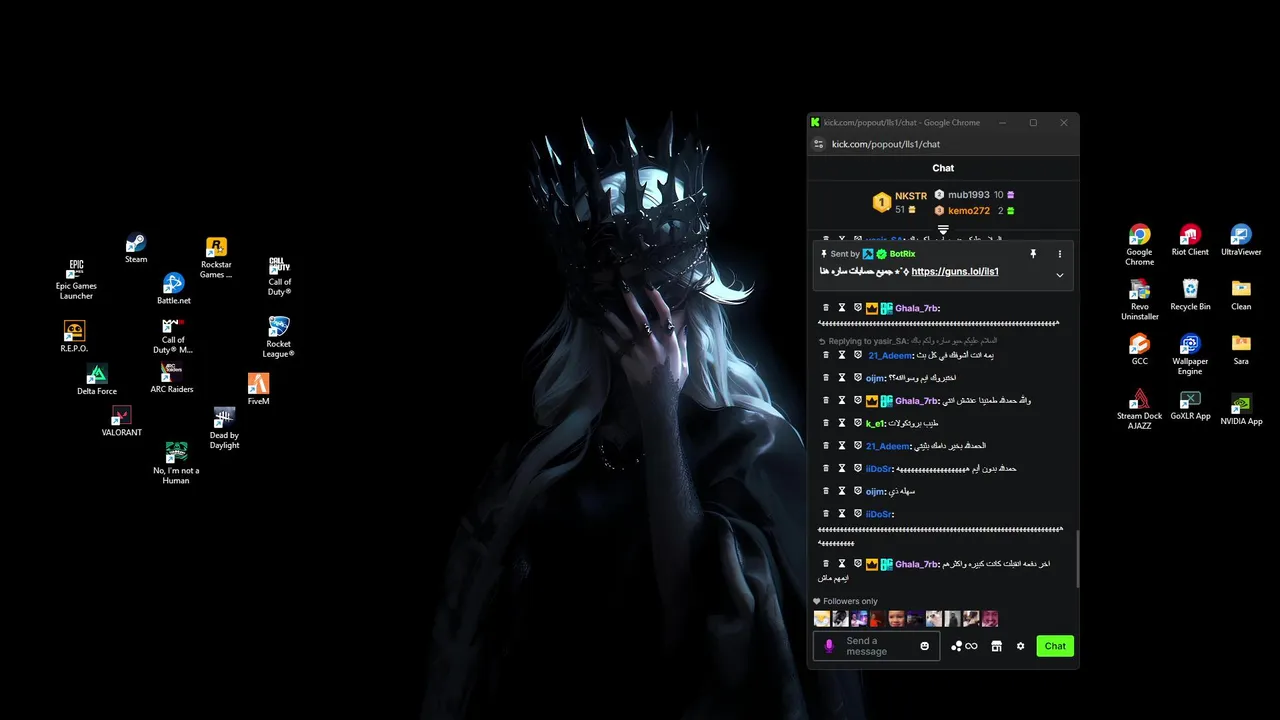Open pinned message three-dot options menu
1280x720 pixels.
[x=1060, y=254]
